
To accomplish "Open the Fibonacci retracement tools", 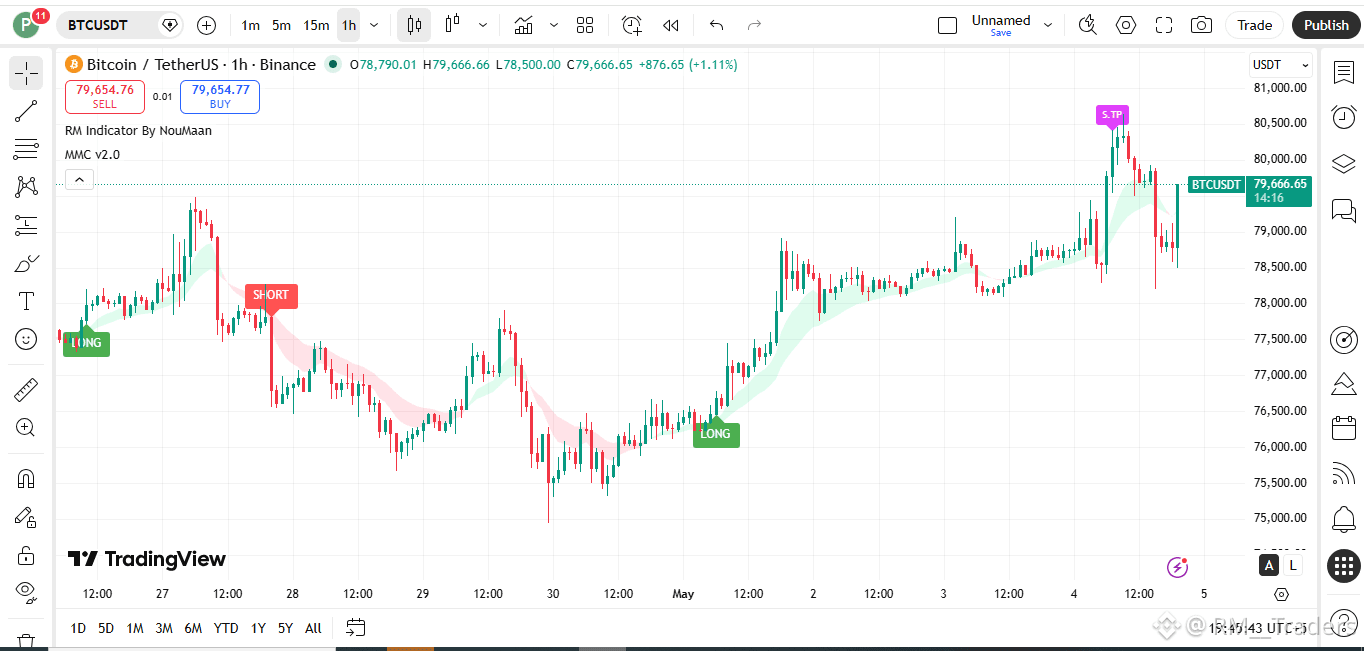I will coord(26,149).
